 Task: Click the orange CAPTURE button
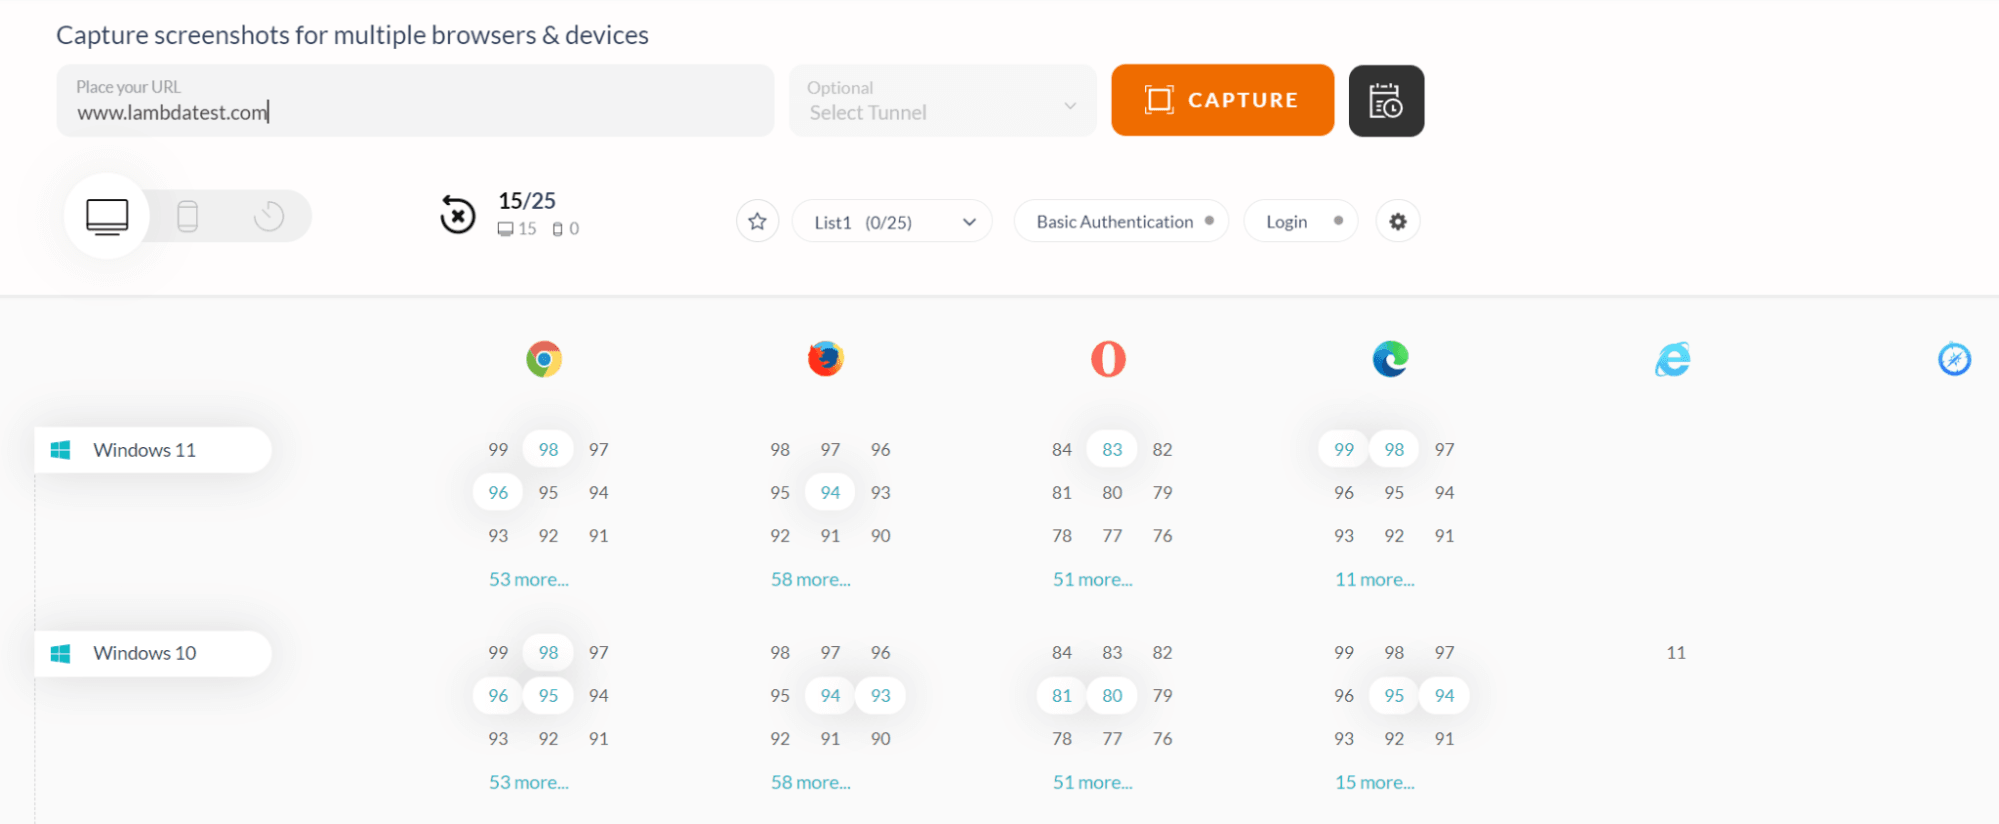[x=1222, y=100]
